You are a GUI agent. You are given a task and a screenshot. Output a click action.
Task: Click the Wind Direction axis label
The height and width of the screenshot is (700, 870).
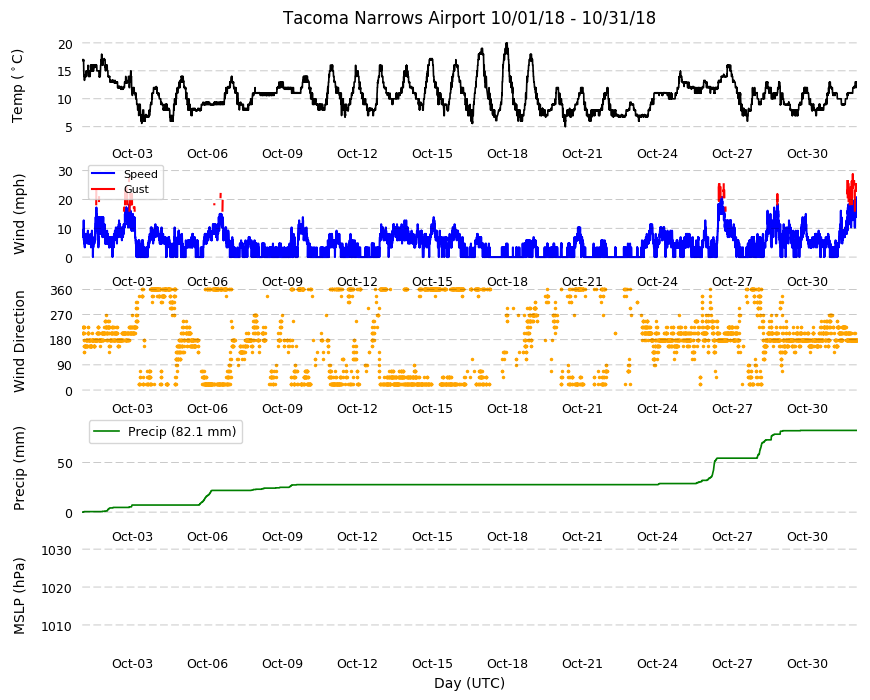(x=19, y=341)
